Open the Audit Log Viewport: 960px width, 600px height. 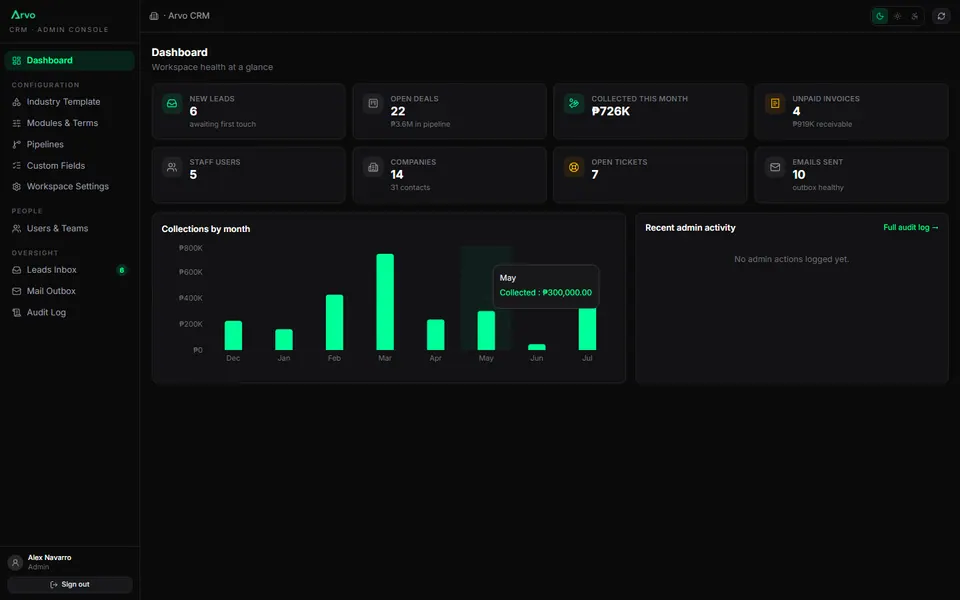(69, 312)
